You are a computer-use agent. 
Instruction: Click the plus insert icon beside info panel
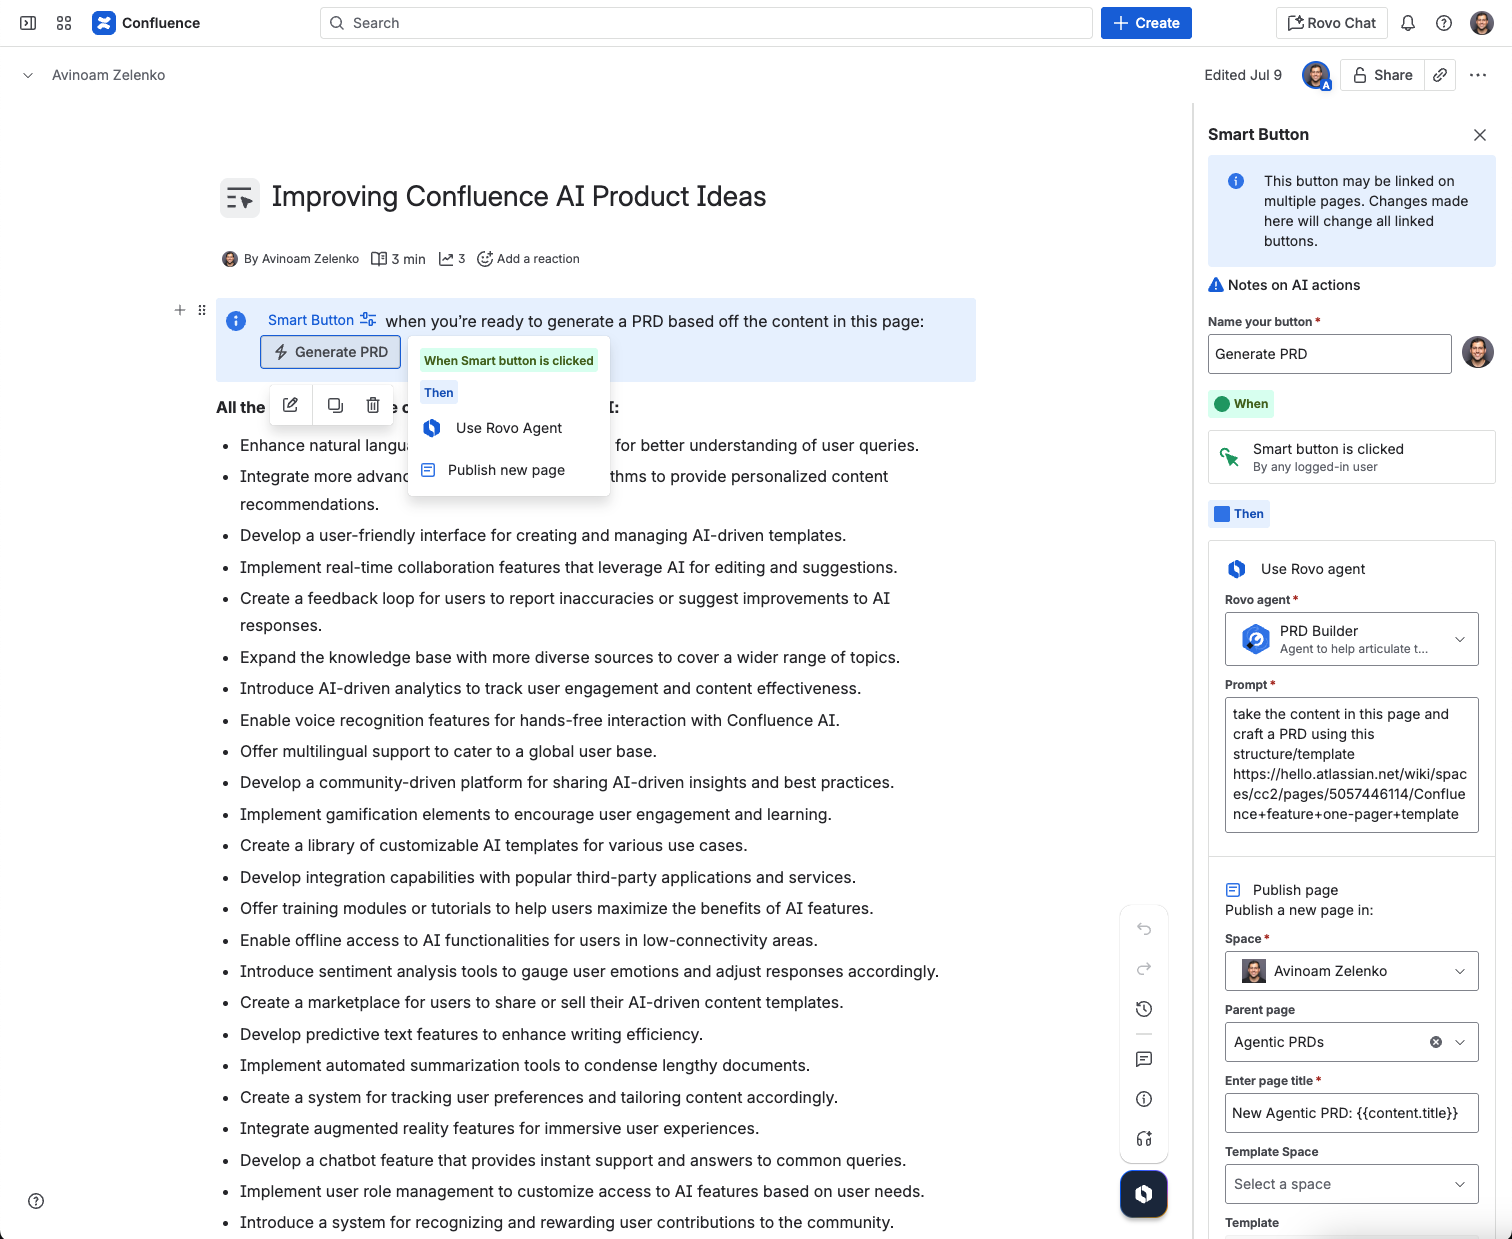[180, 310]
